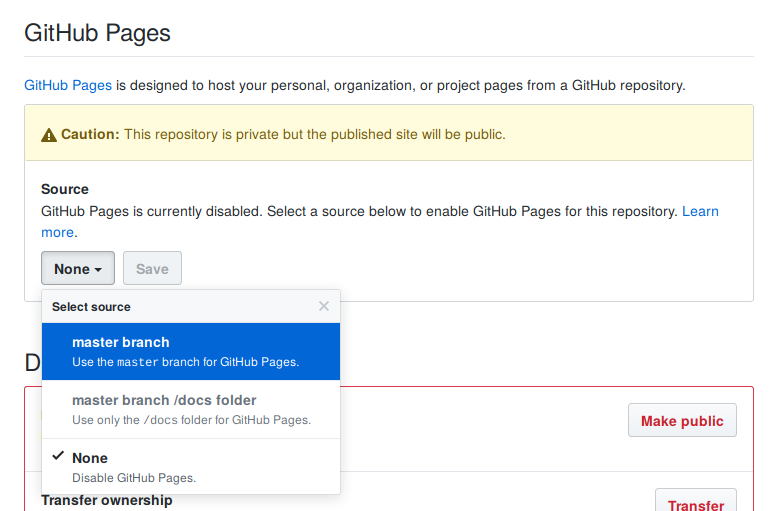Click the checkmark beside None option
The image size is (773, 511).
coord(58,456)
